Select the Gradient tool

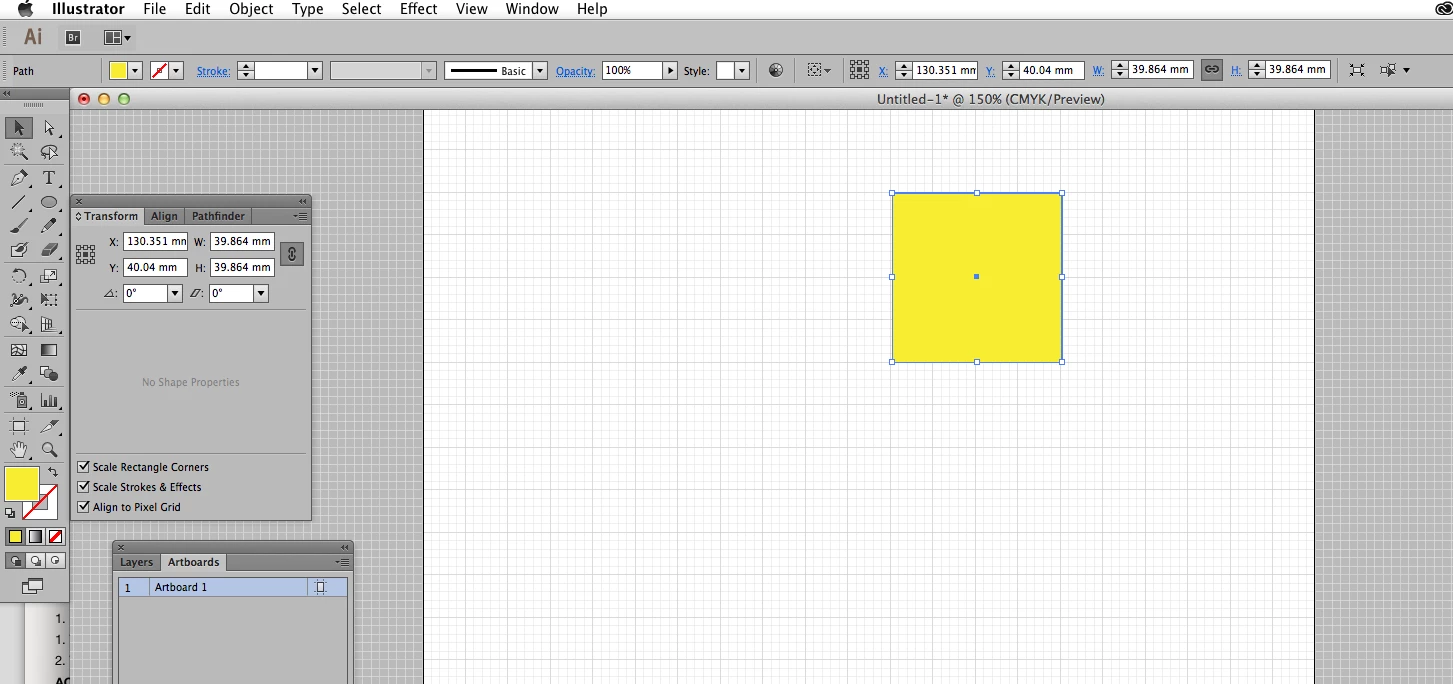tap(49, 350)
